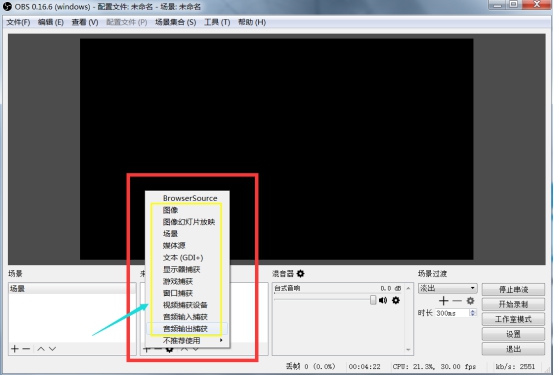Close the OBS window
Screen dimensions: 554x375
tap(537, 5)
